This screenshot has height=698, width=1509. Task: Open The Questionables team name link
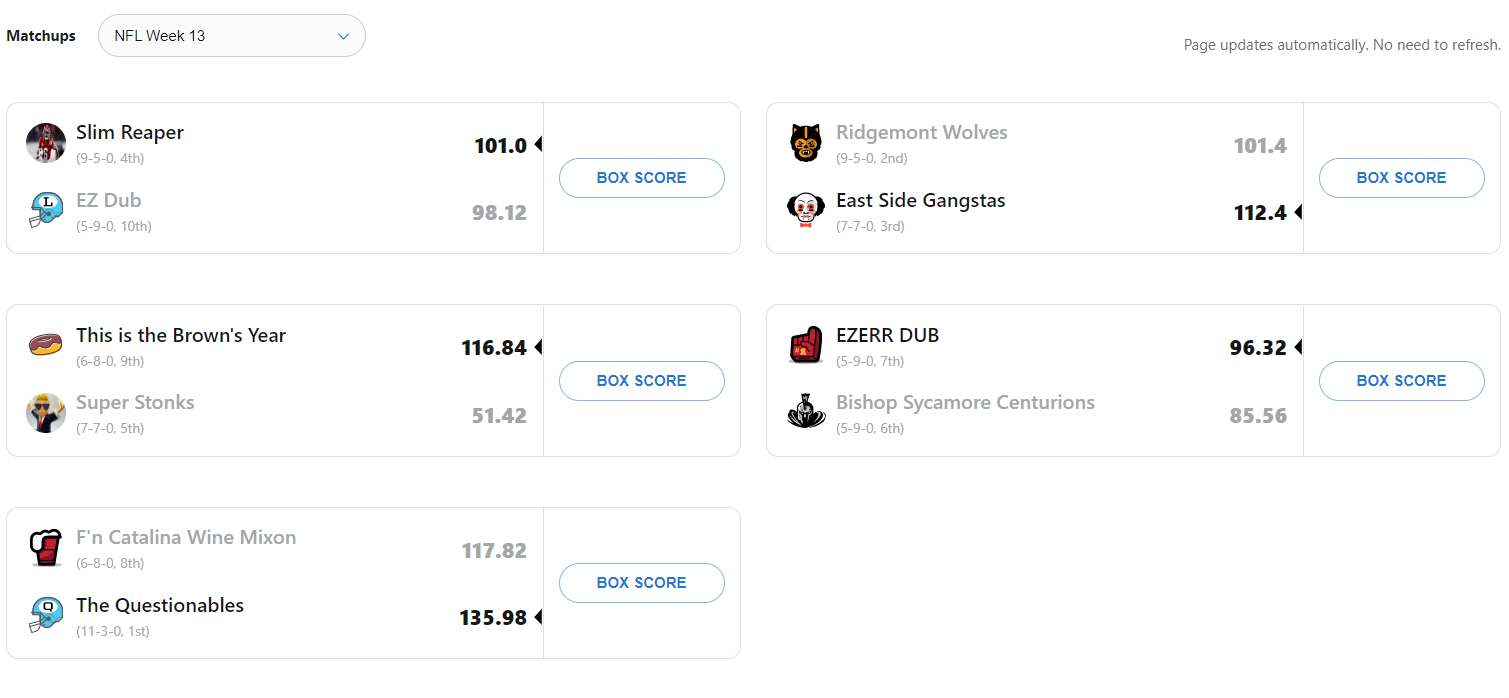tap(160, 605)
